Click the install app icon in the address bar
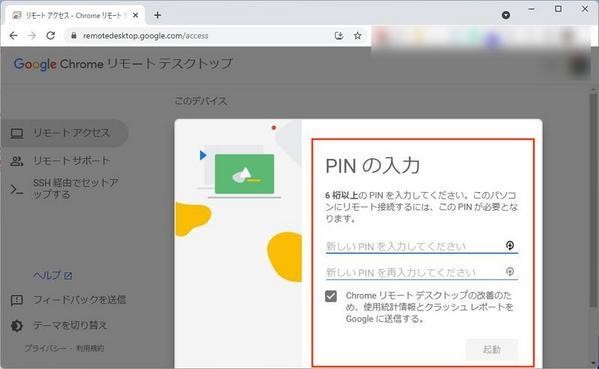The height and width of the screenshot is (369, 599). [x=339, y=36]
